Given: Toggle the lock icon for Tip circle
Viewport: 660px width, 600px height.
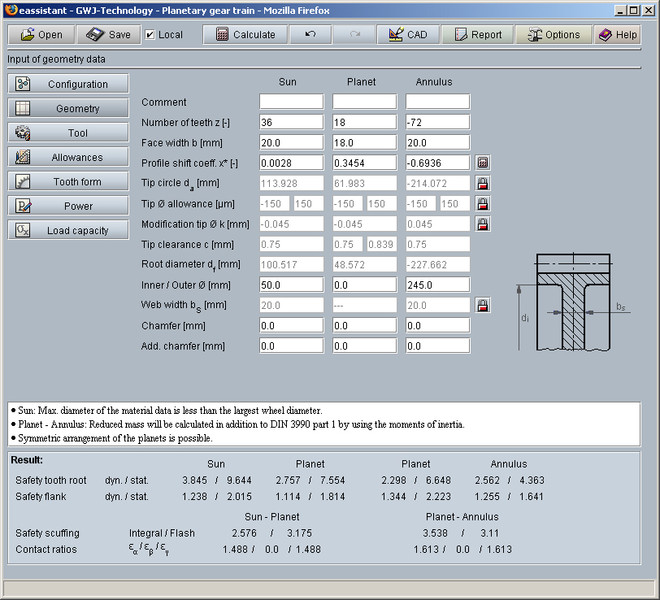Looking at the screenshot, I should pos(483,183).
